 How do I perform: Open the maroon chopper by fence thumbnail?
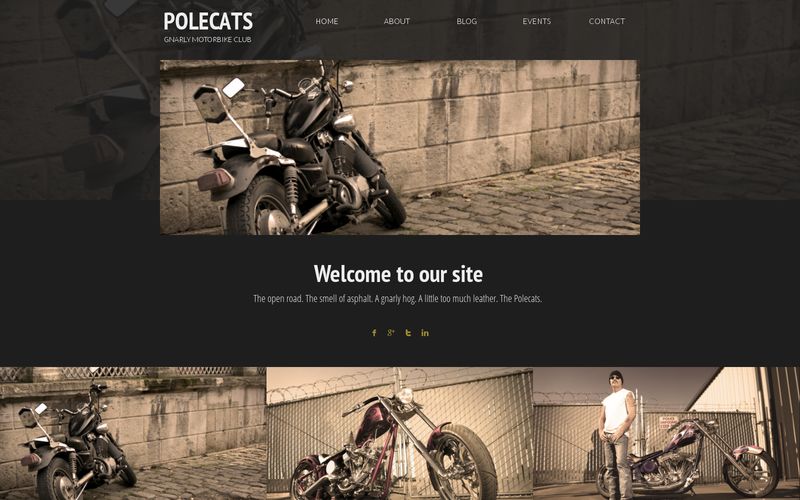point(399,434)
